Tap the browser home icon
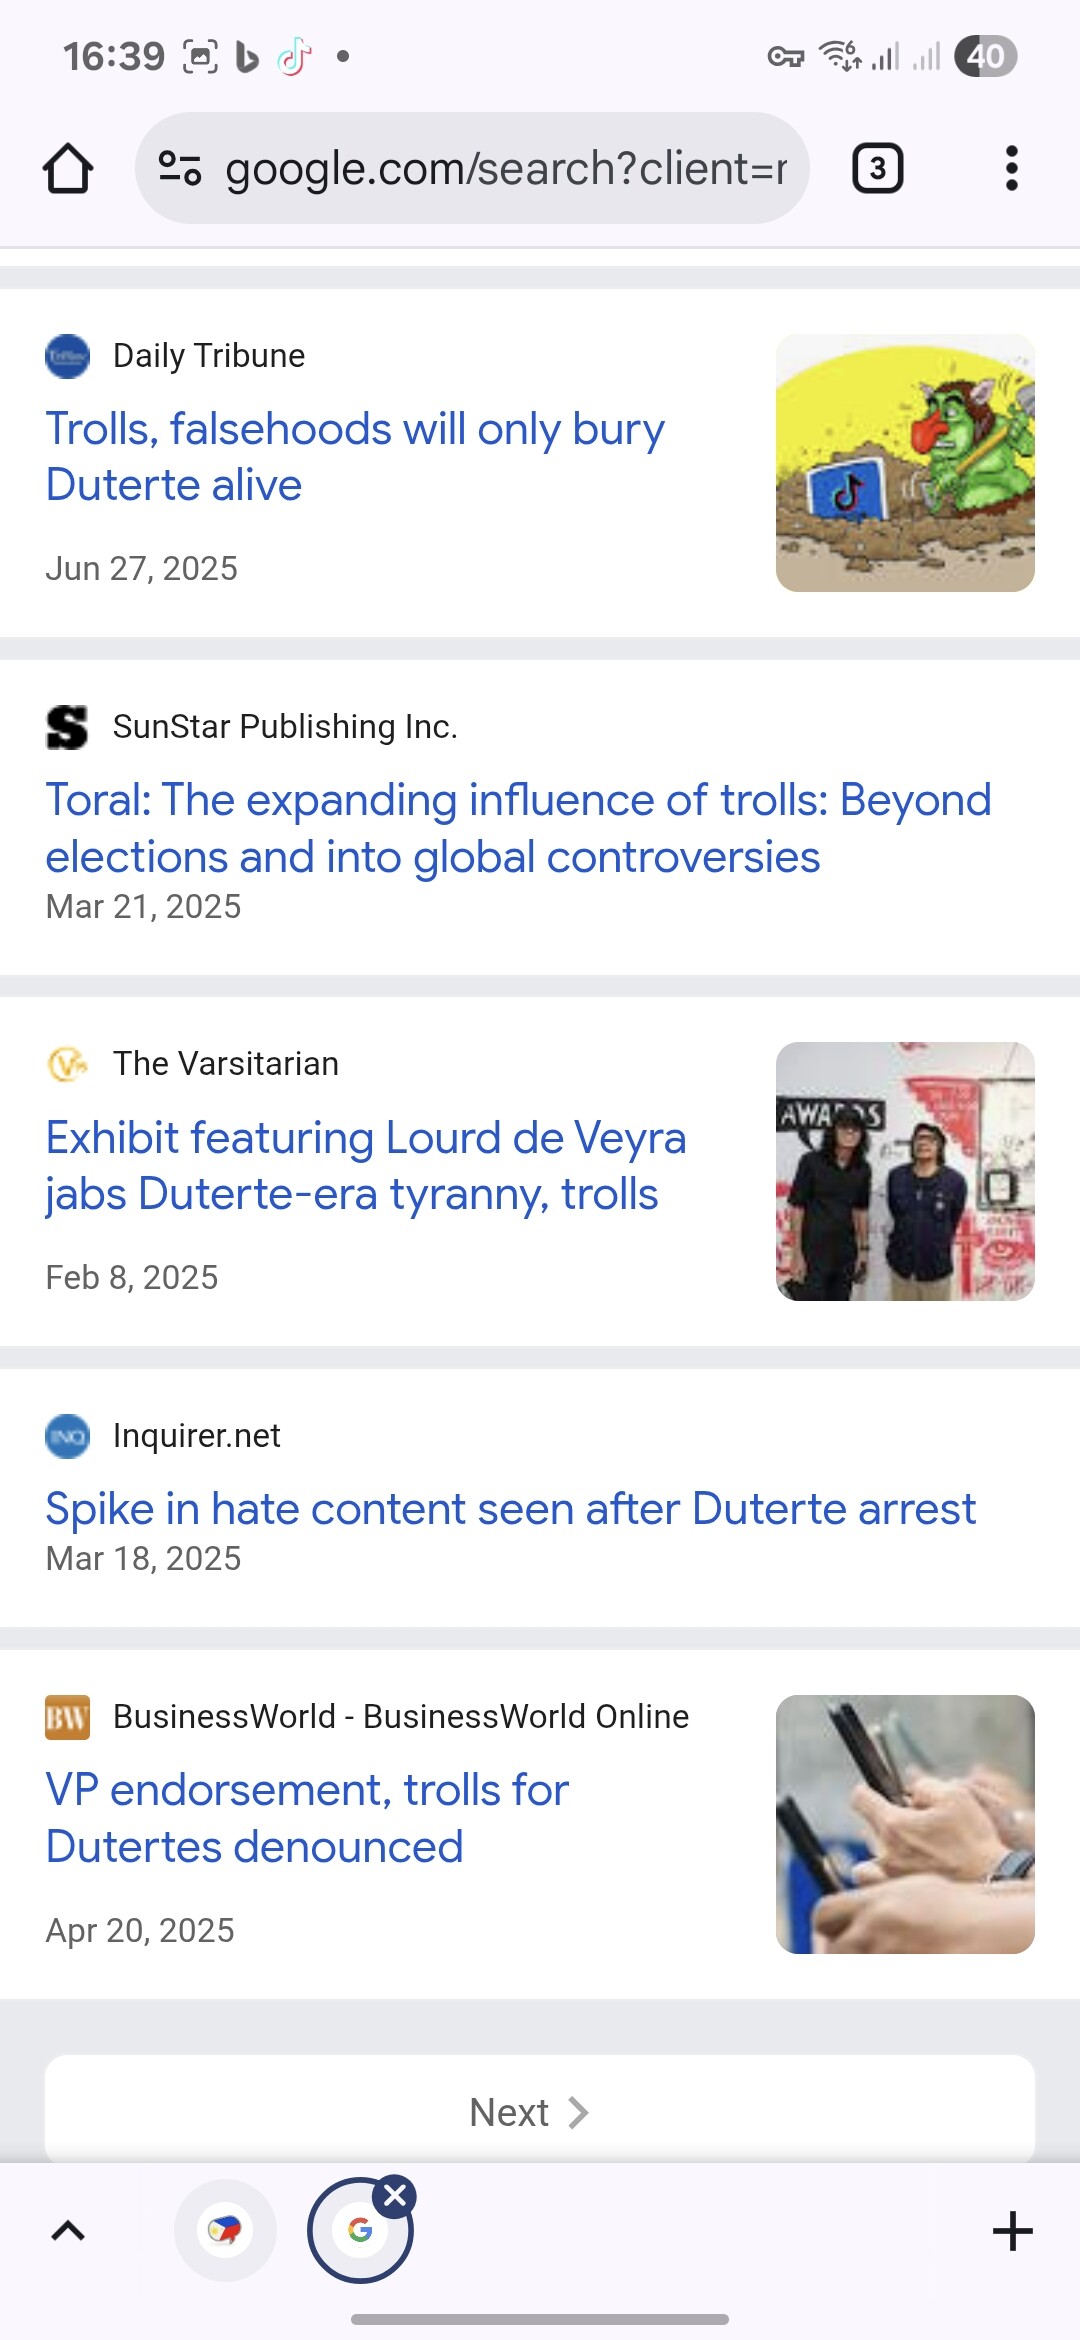 point(68,168)
